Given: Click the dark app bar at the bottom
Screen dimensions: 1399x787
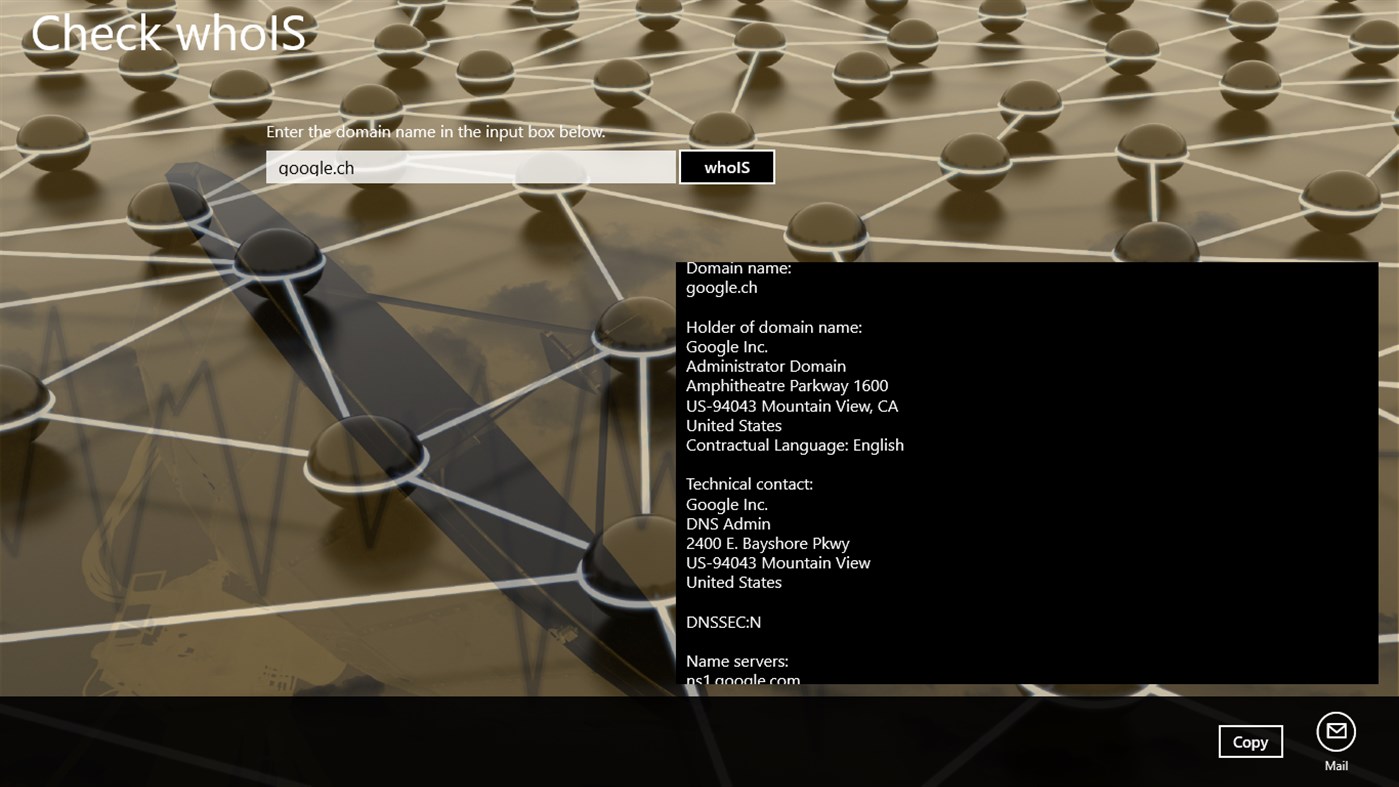Looking at the screenshot, I should 600,740.
